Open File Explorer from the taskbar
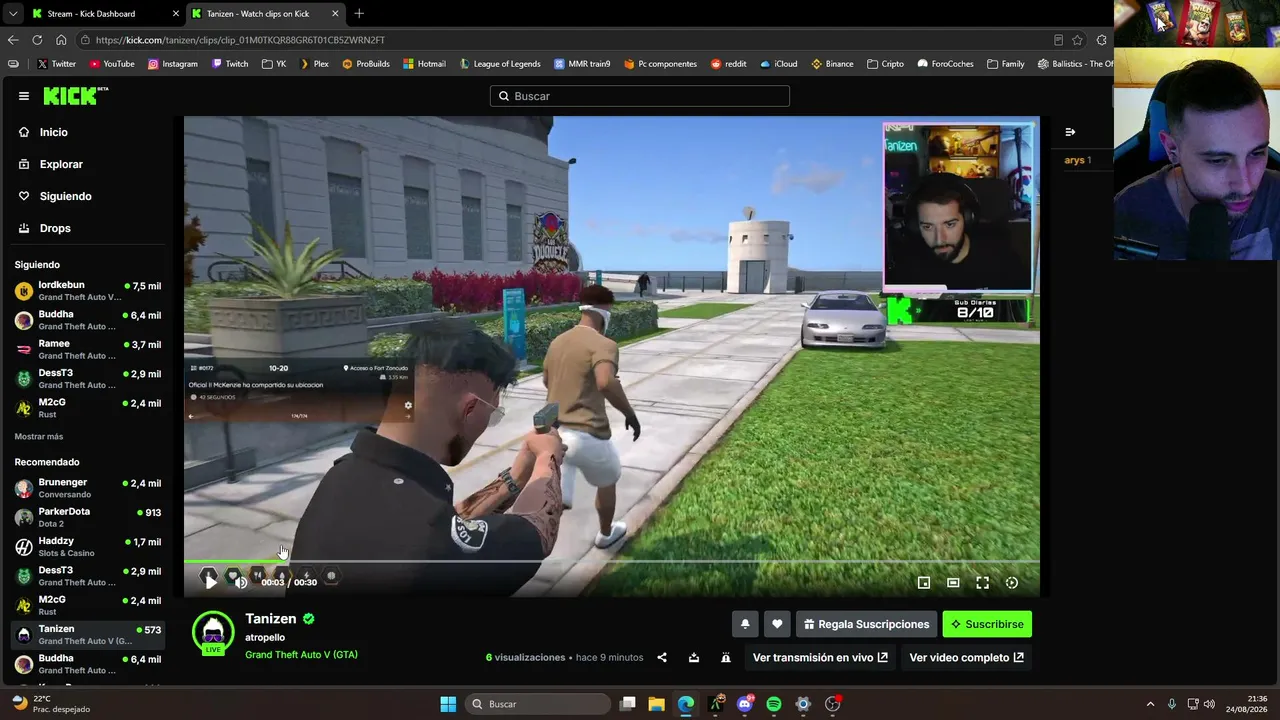Screen dimensions: 1280x720 [656, 704]
